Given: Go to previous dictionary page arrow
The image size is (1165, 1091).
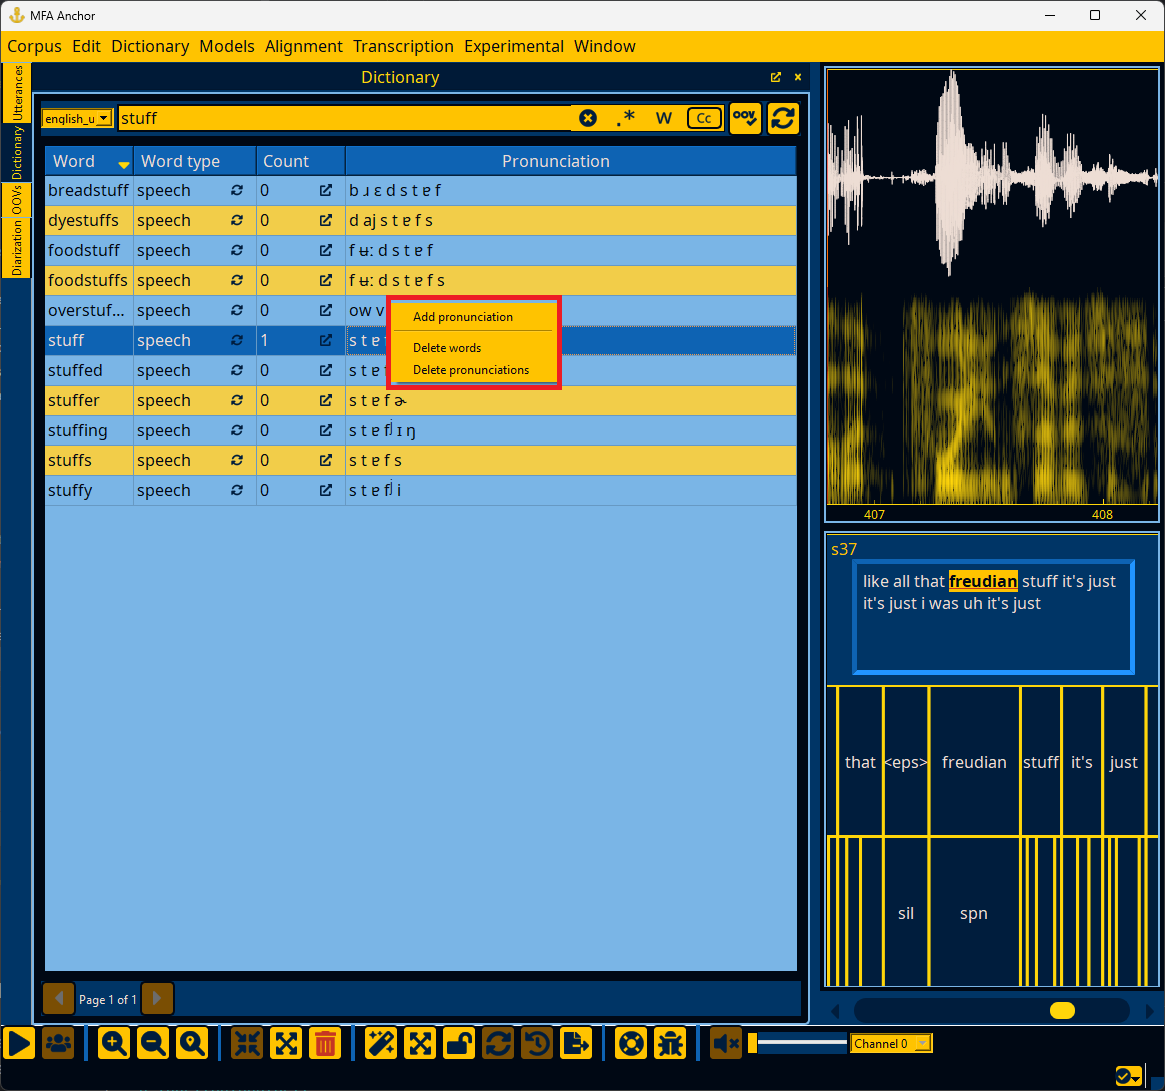Looking at the screenshot, I should [59, 999].
